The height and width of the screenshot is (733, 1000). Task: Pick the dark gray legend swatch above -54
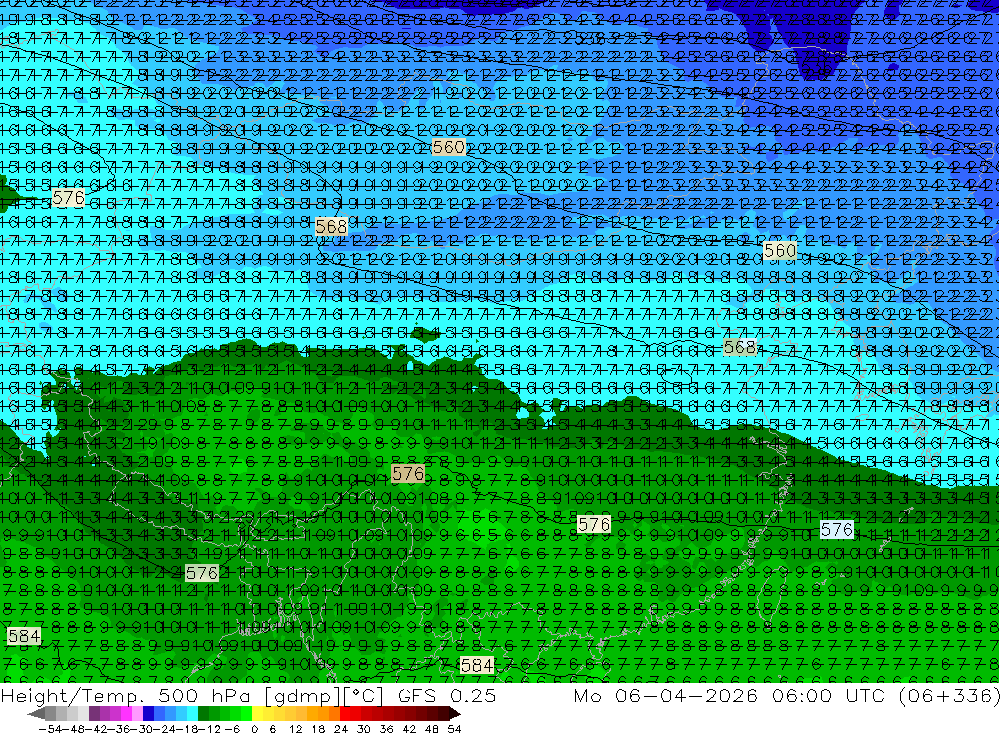pos(50,713)
